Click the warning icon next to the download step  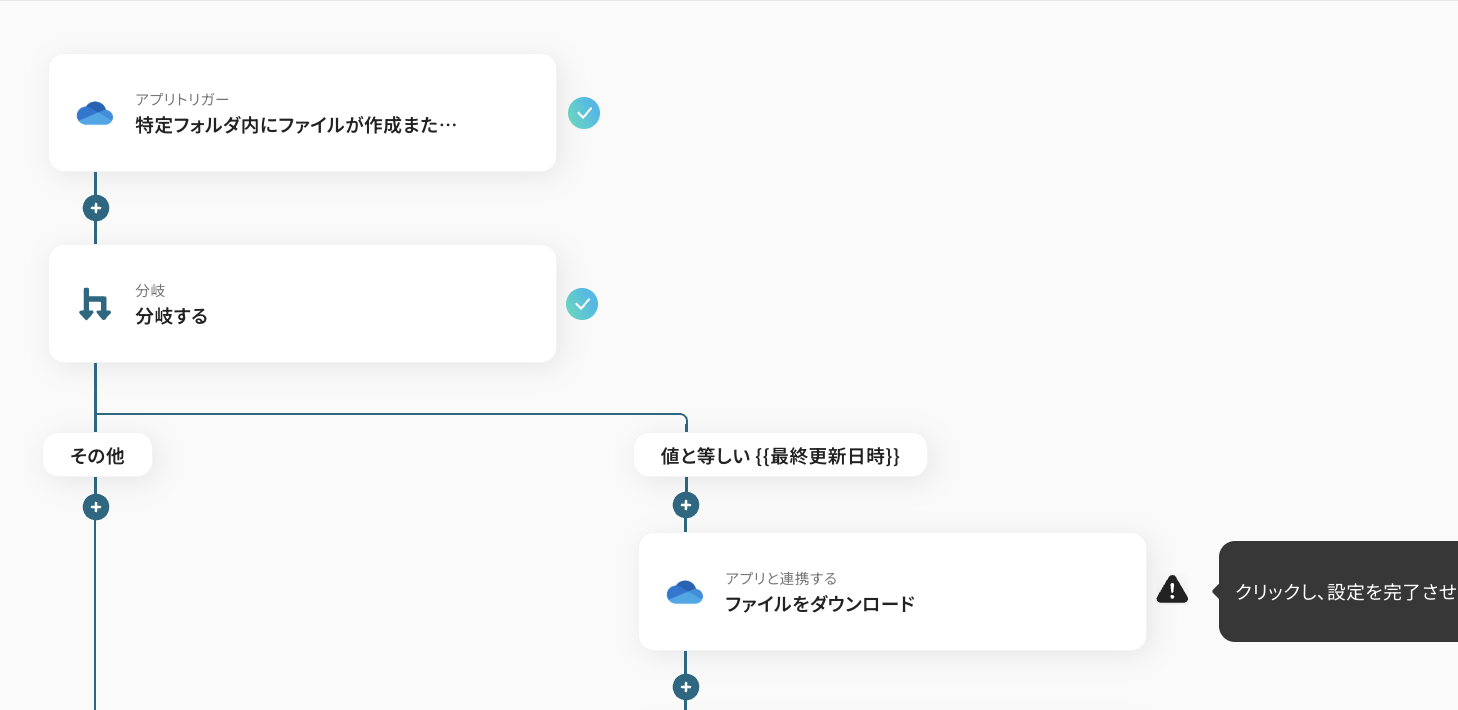click(1172, 590)
